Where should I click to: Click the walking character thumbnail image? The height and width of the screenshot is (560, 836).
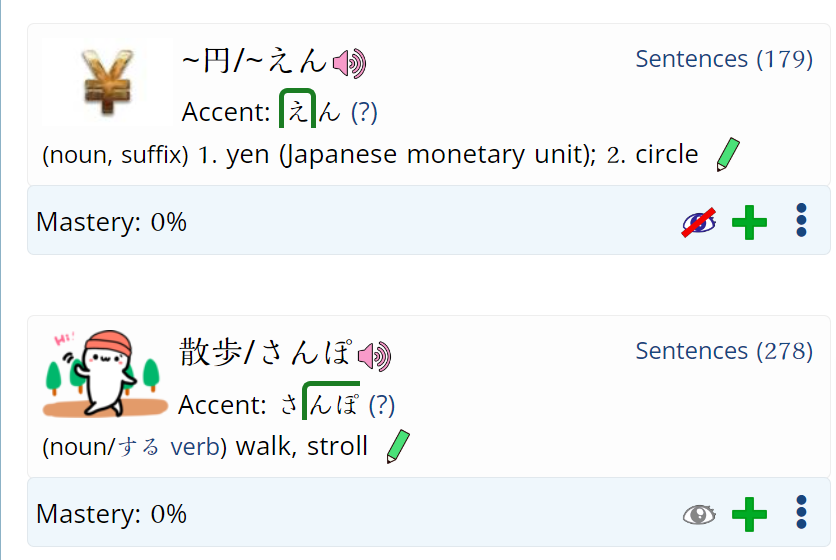click(105, 373)
